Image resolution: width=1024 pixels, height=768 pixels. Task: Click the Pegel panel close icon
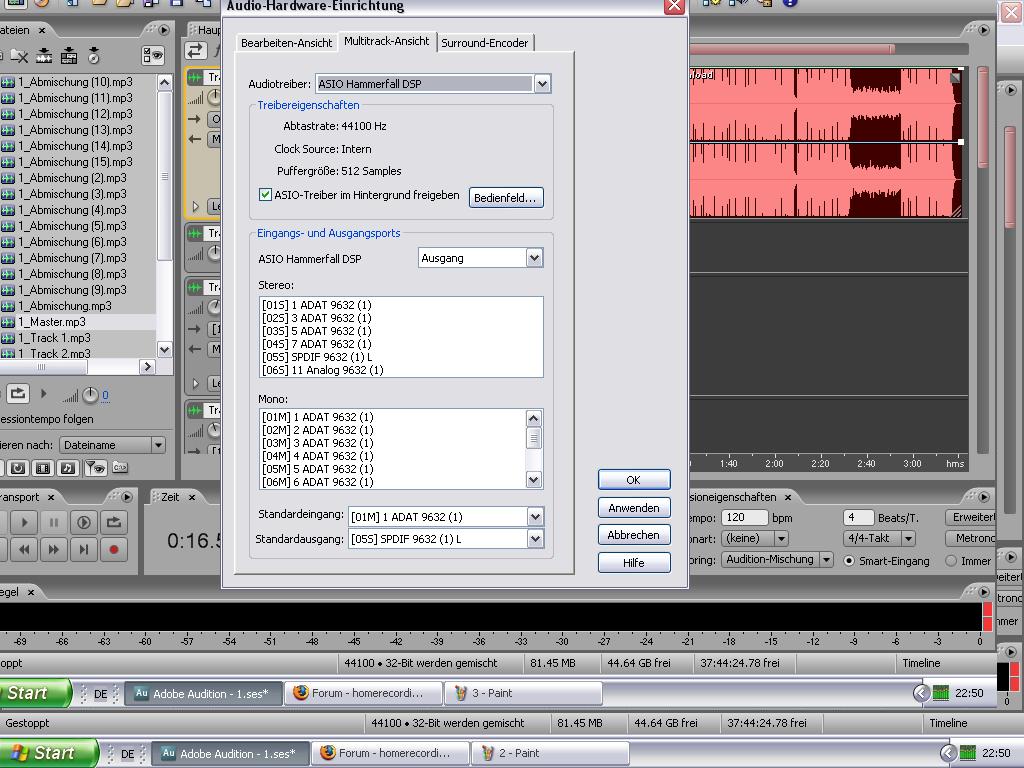tap(31, 592)
